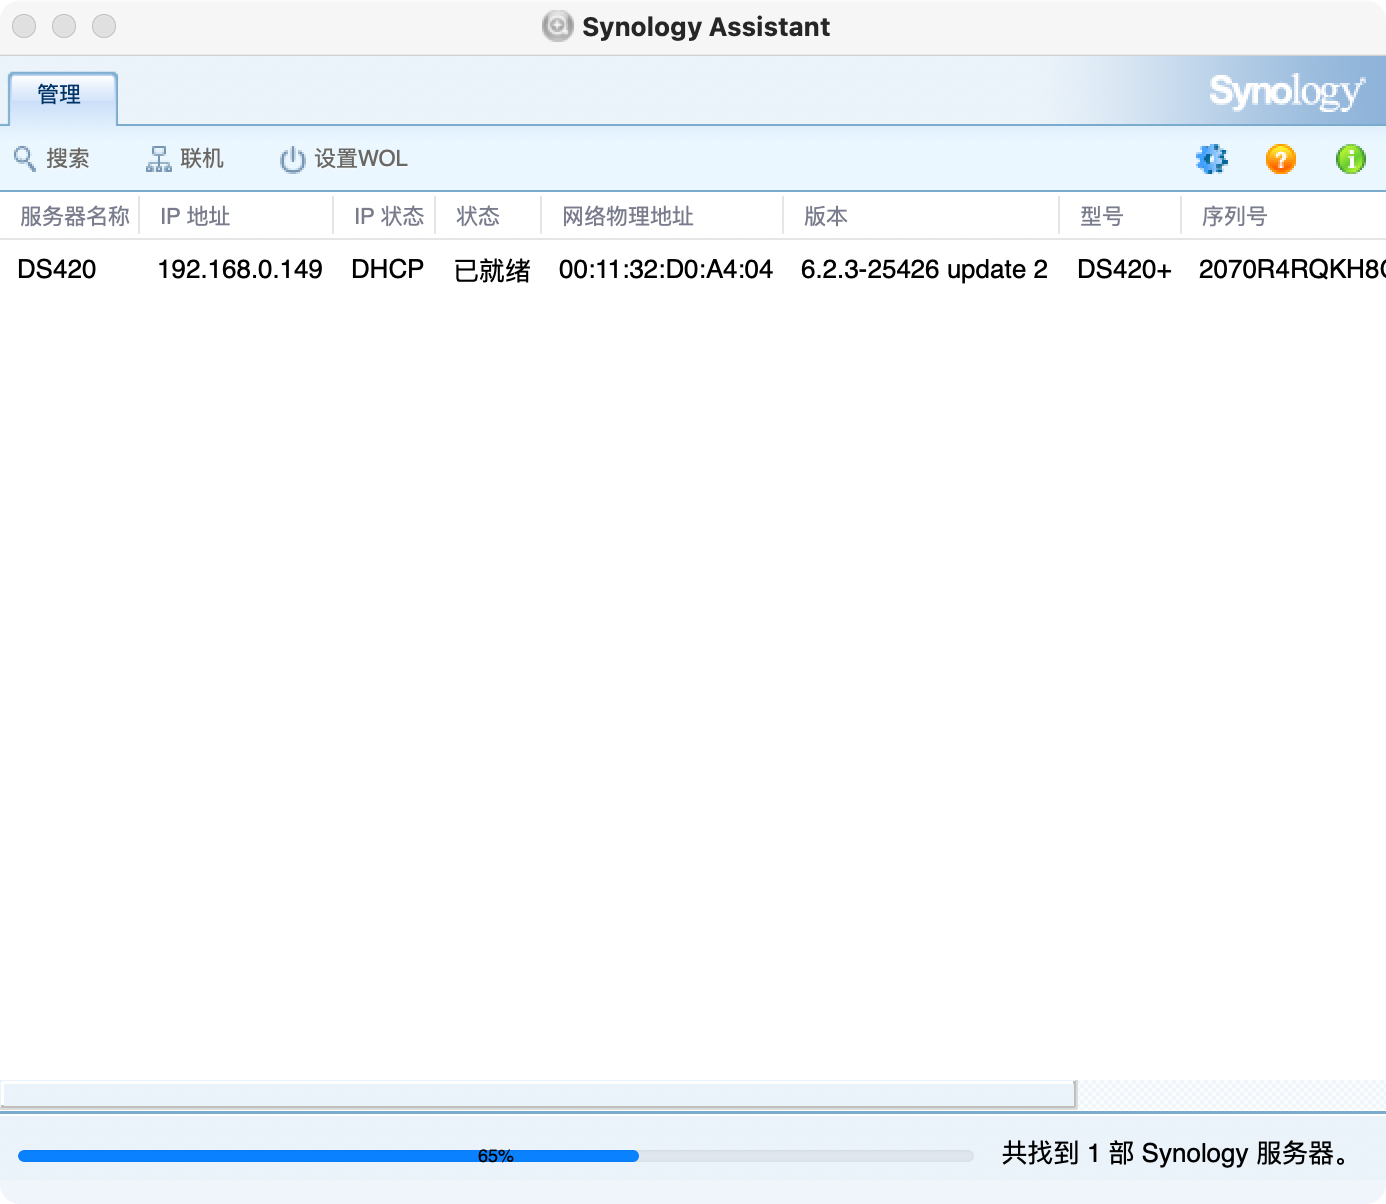Screen dimensions: 1386x1204
Task: Sort by the 服务器名称 column header
Action: pos(70,216)
